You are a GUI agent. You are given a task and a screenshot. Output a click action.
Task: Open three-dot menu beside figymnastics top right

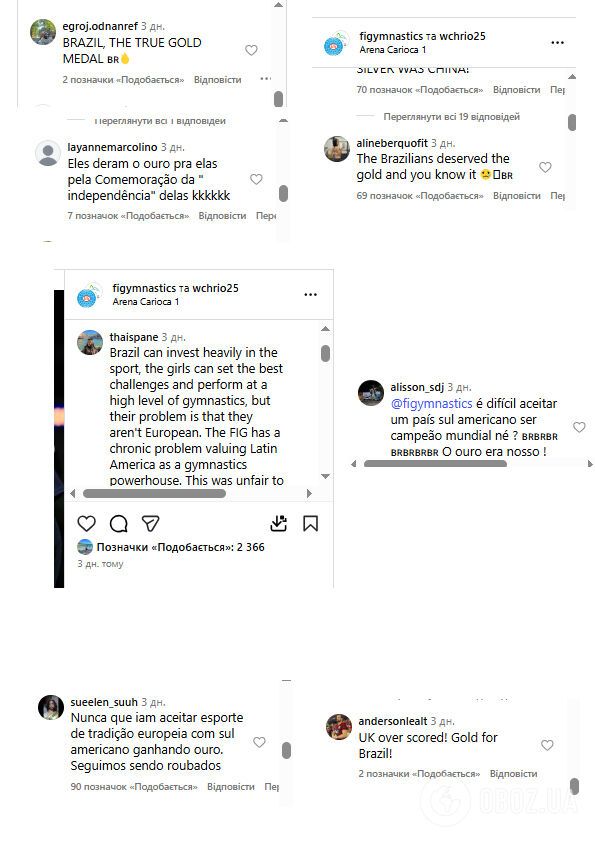point(557,42)
